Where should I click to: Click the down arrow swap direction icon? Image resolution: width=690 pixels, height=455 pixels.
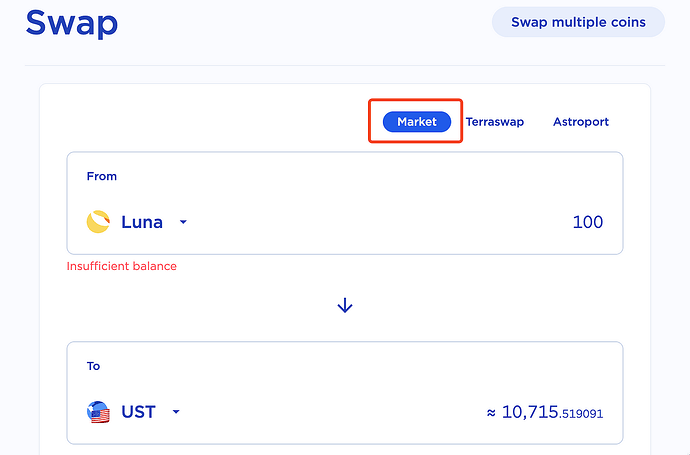pyautogui.click(x=345, y=305)
